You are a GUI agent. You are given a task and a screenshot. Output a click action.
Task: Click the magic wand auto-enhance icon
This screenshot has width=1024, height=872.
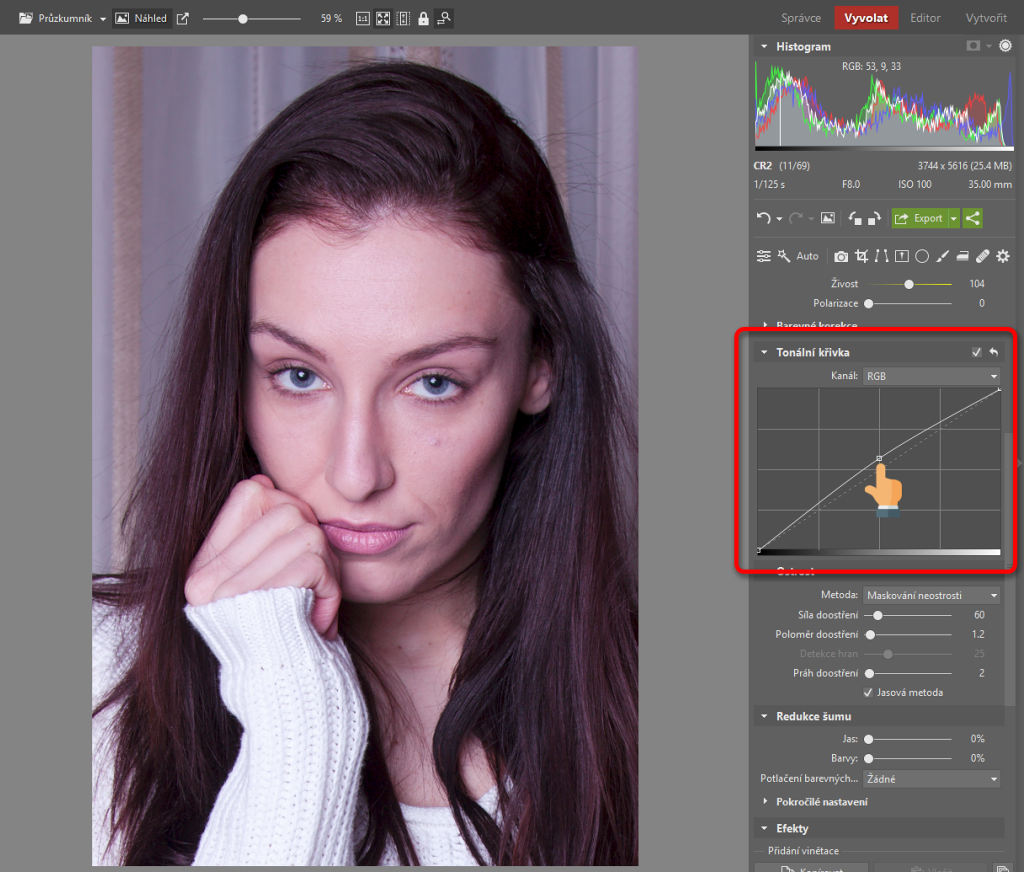coord(784,256)
